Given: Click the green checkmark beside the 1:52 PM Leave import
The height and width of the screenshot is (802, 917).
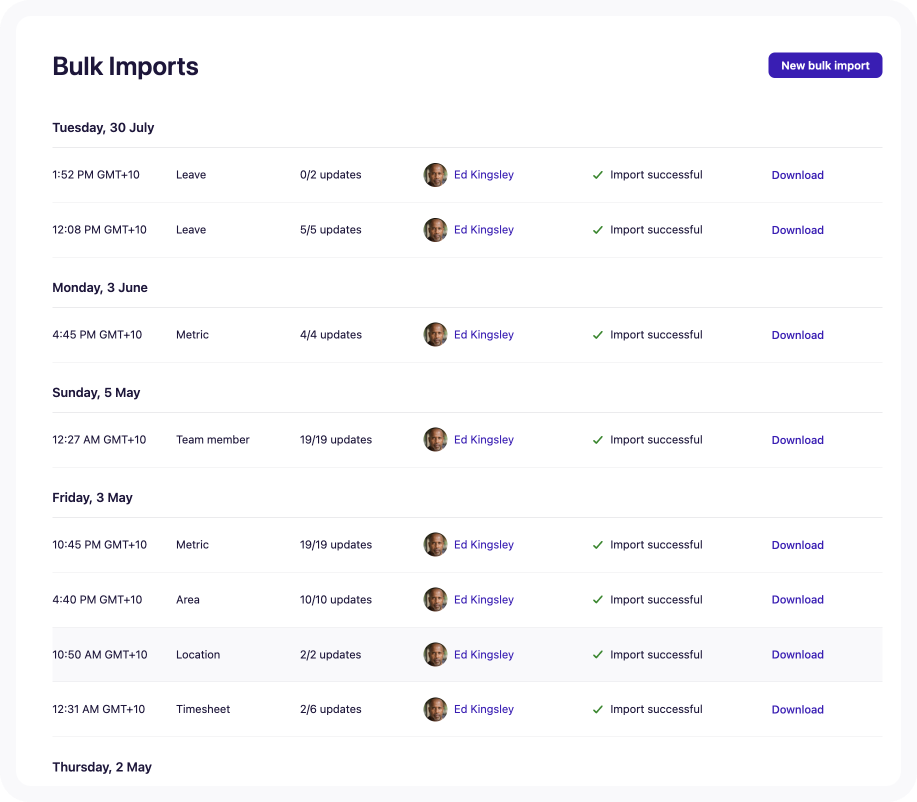Looking at the screenshot, I should coord(597,175).
